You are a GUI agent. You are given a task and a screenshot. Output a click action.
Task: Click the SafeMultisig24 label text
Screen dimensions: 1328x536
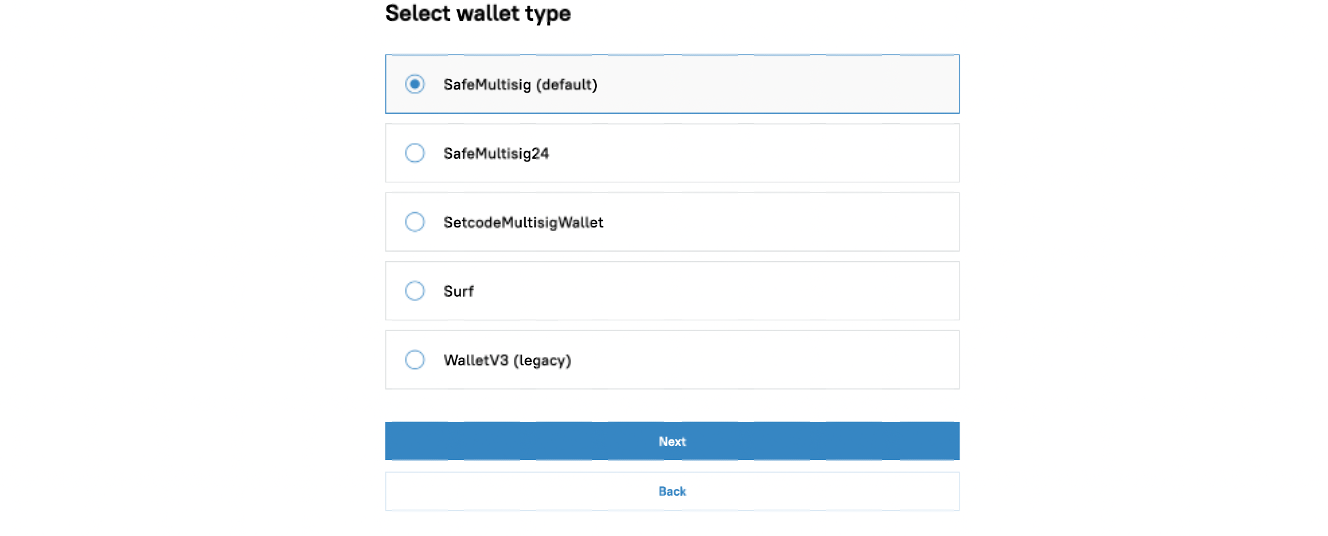[496, 154]
